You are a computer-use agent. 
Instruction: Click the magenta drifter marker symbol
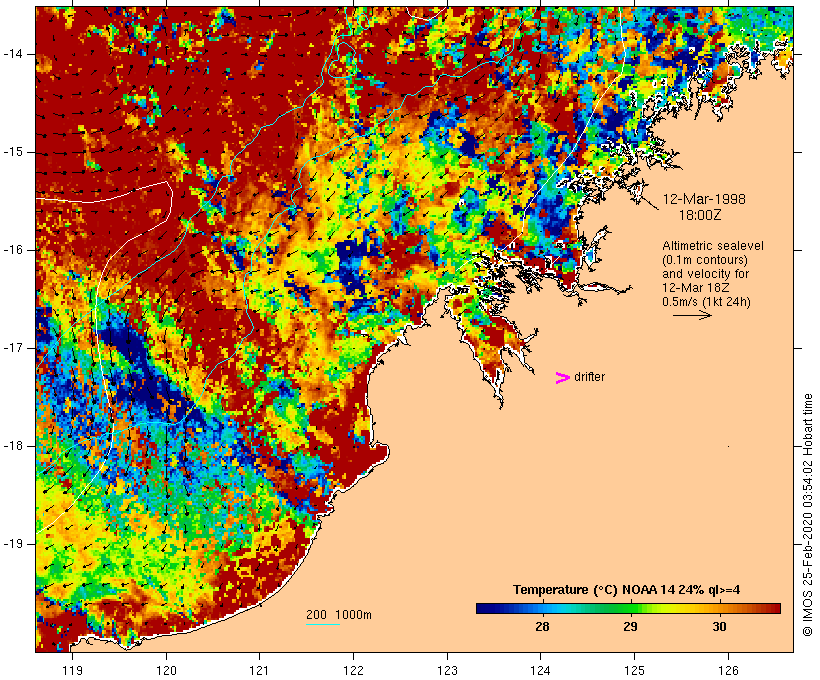click(x=563, y=378)
